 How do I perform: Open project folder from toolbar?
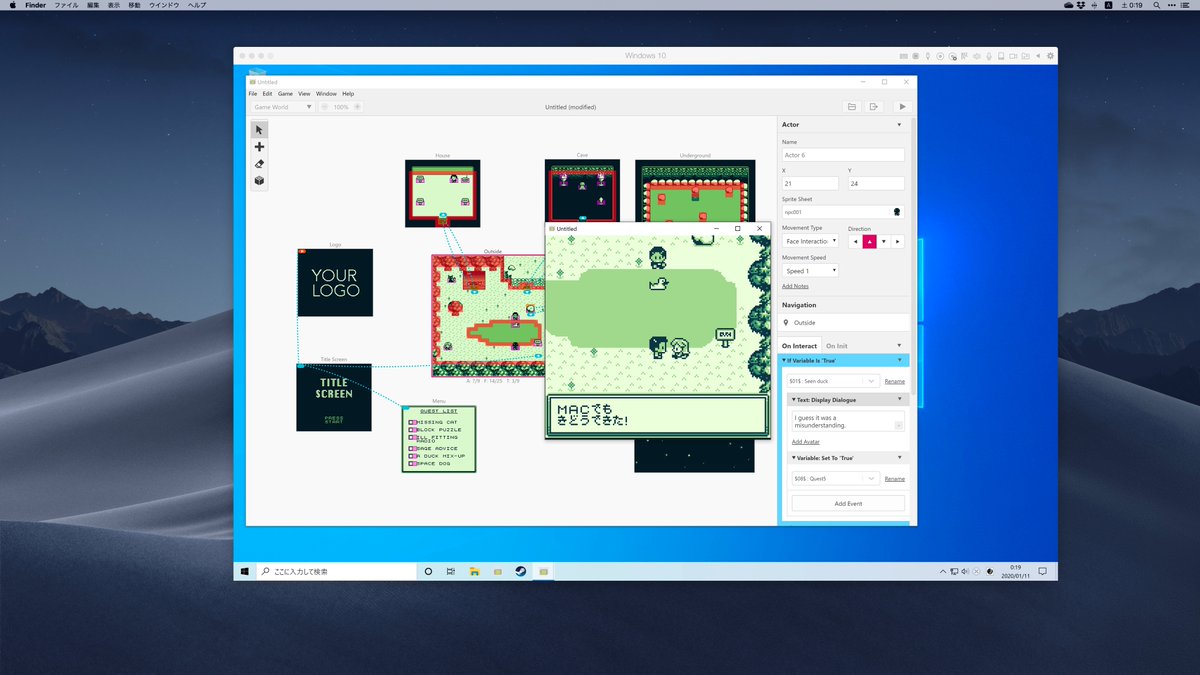851,107
